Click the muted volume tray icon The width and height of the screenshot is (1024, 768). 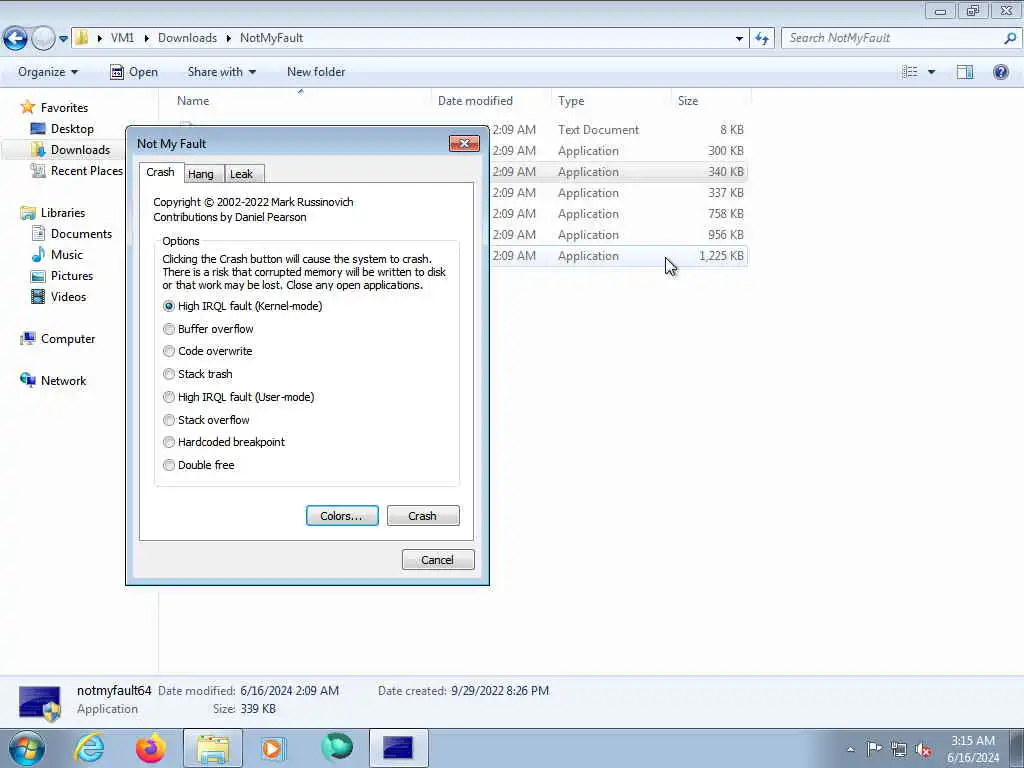(x=923, y=749)
